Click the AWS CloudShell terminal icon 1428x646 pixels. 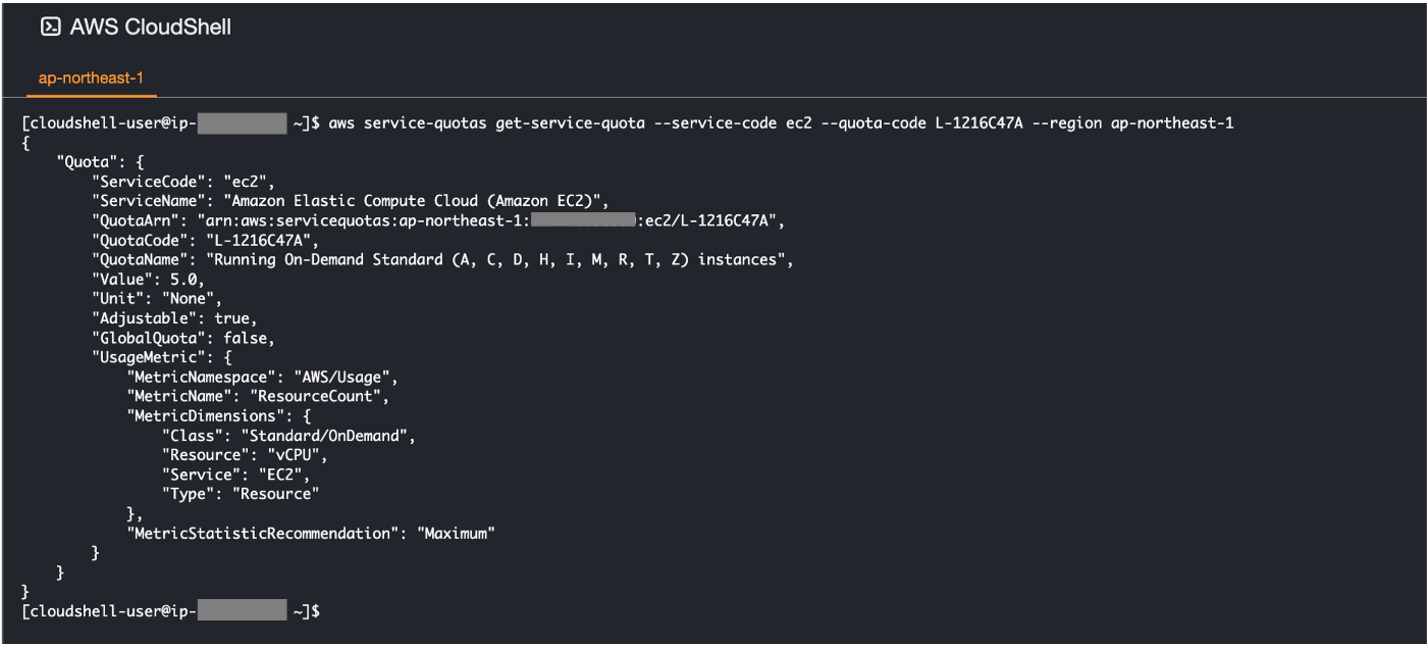[x=51, y=28]
